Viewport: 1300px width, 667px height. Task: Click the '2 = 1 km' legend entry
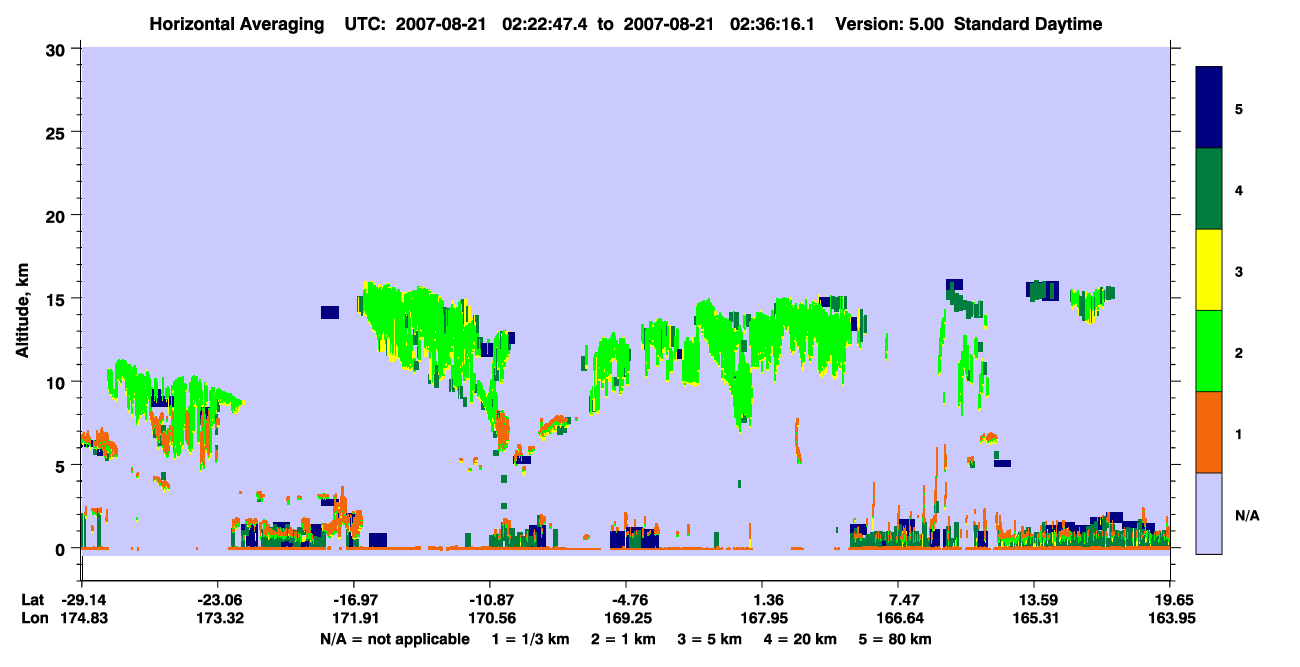(624, 639)
